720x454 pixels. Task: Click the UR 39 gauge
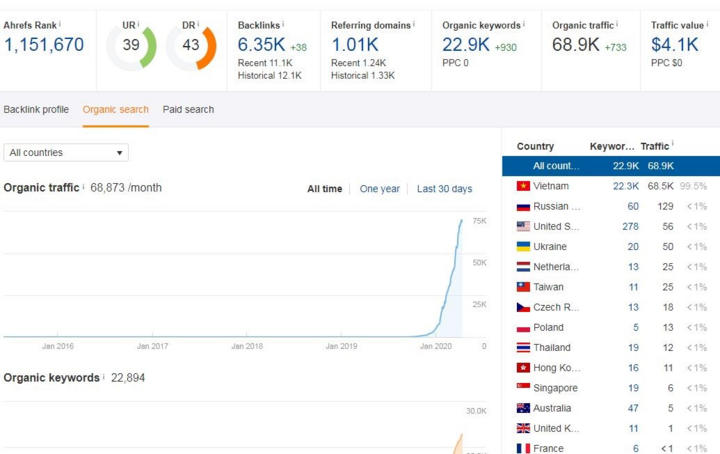click(131, 46)
